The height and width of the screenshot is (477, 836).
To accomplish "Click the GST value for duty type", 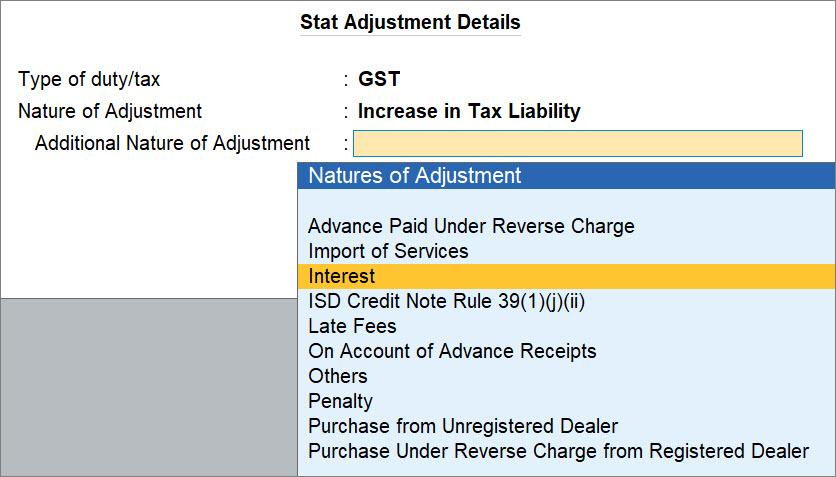I will coord(379,79).
